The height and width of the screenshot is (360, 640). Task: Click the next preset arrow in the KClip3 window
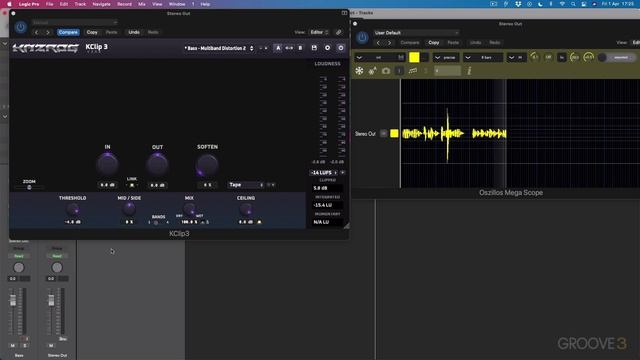click(x=48, y=32)
